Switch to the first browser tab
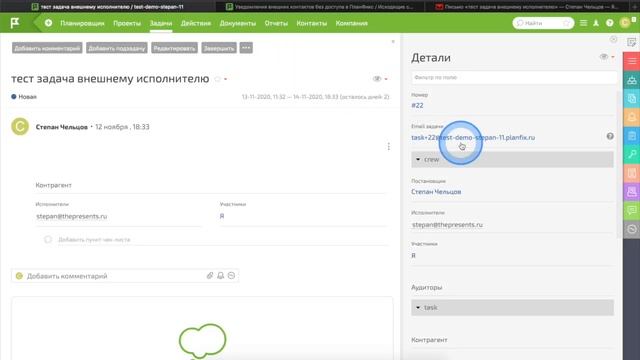Viewport: 640px width, 360px height. 108,7
